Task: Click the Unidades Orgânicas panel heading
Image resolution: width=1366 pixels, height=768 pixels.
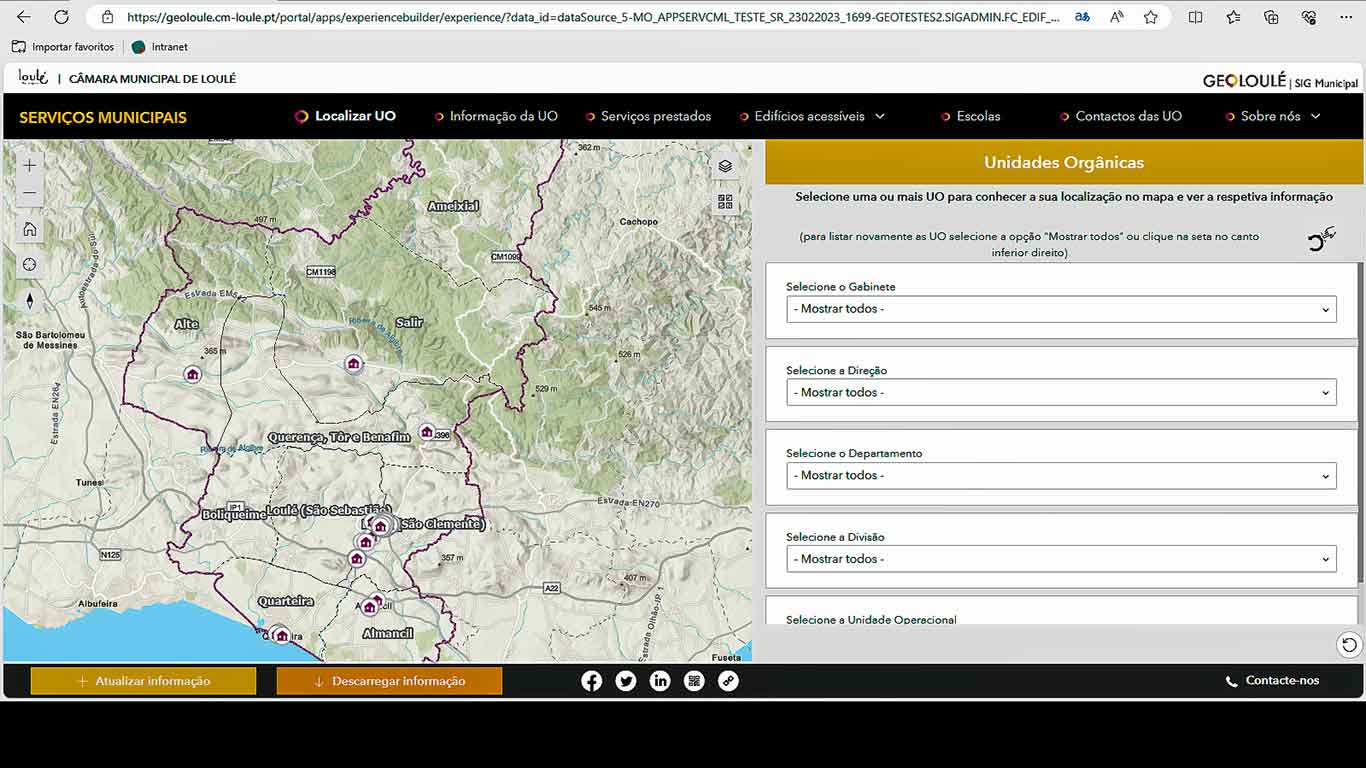Action: click(1063, 162)
